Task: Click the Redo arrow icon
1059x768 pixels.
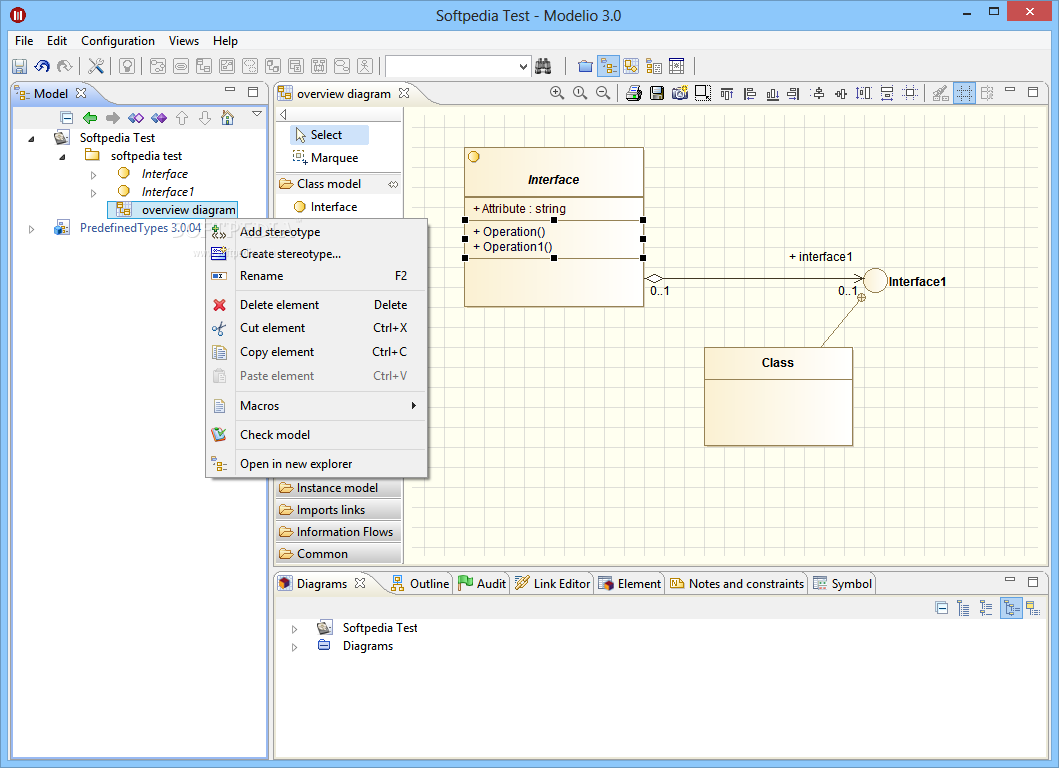Action: coord(64,66)
